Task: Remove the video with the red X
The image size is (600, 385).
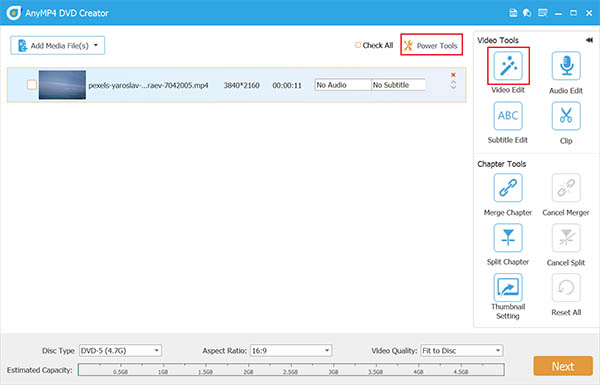Action: click(453, 75)
